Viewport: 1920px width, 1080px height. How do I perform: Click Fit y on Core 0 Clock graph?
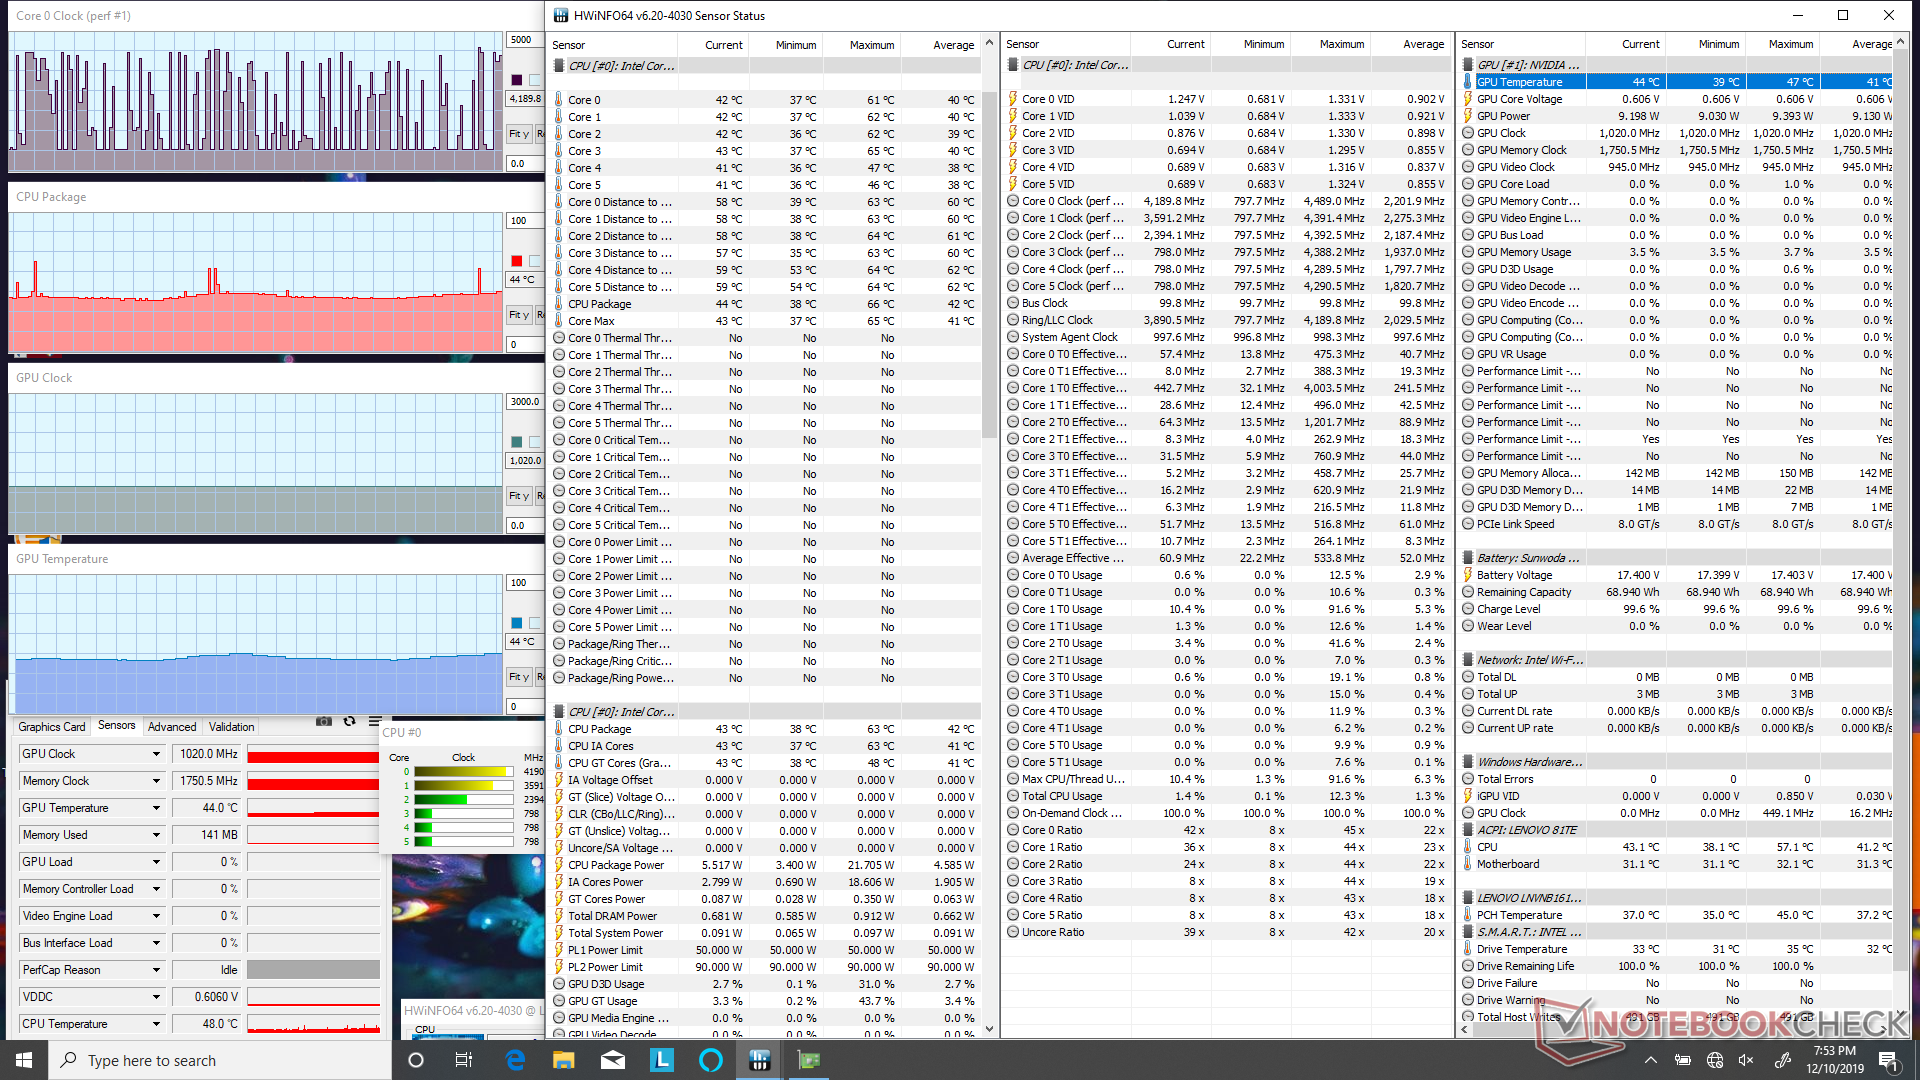(x=518, y=134)
